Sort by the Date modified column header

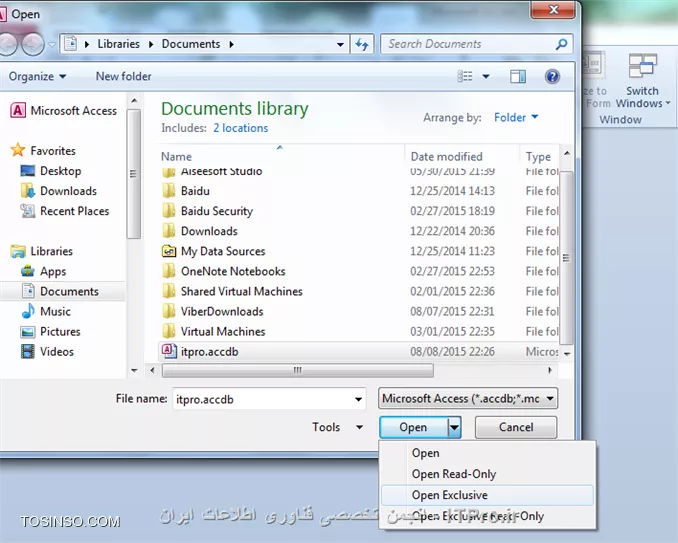[446, 157]
